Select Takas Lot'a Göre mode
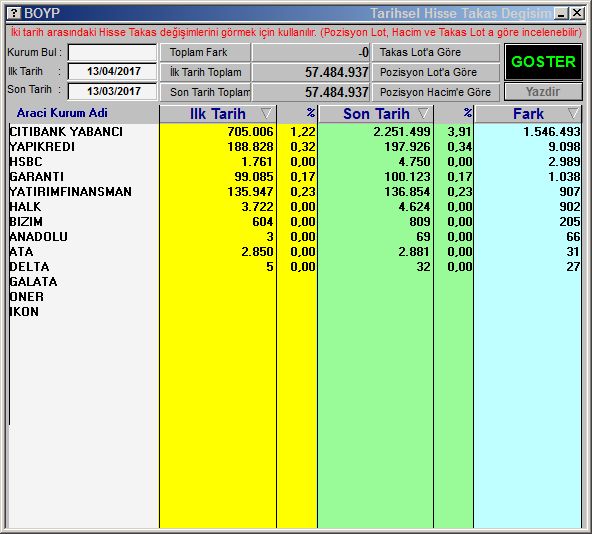Image resolution: width=592 pixels, height=534 pixels. coord(436,52)
